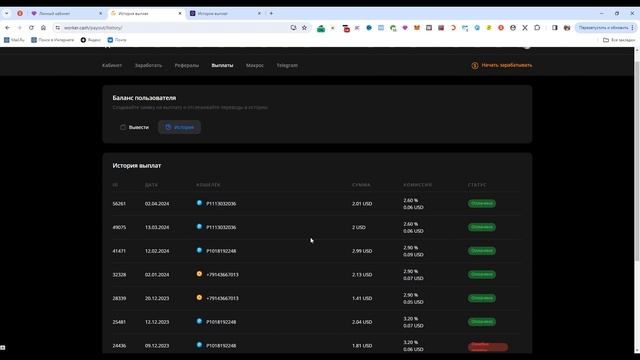Click green status badge in row 56261
This screenshot has height=360, width=640.
pos(482,203)
